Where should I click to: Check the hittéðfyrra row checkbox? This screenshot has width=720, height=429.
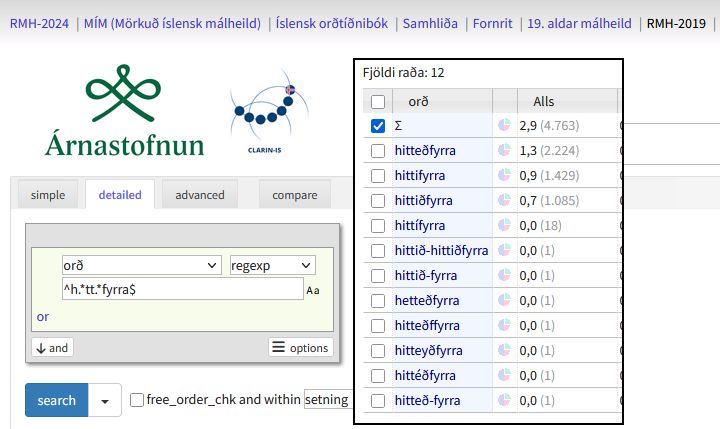378,376
